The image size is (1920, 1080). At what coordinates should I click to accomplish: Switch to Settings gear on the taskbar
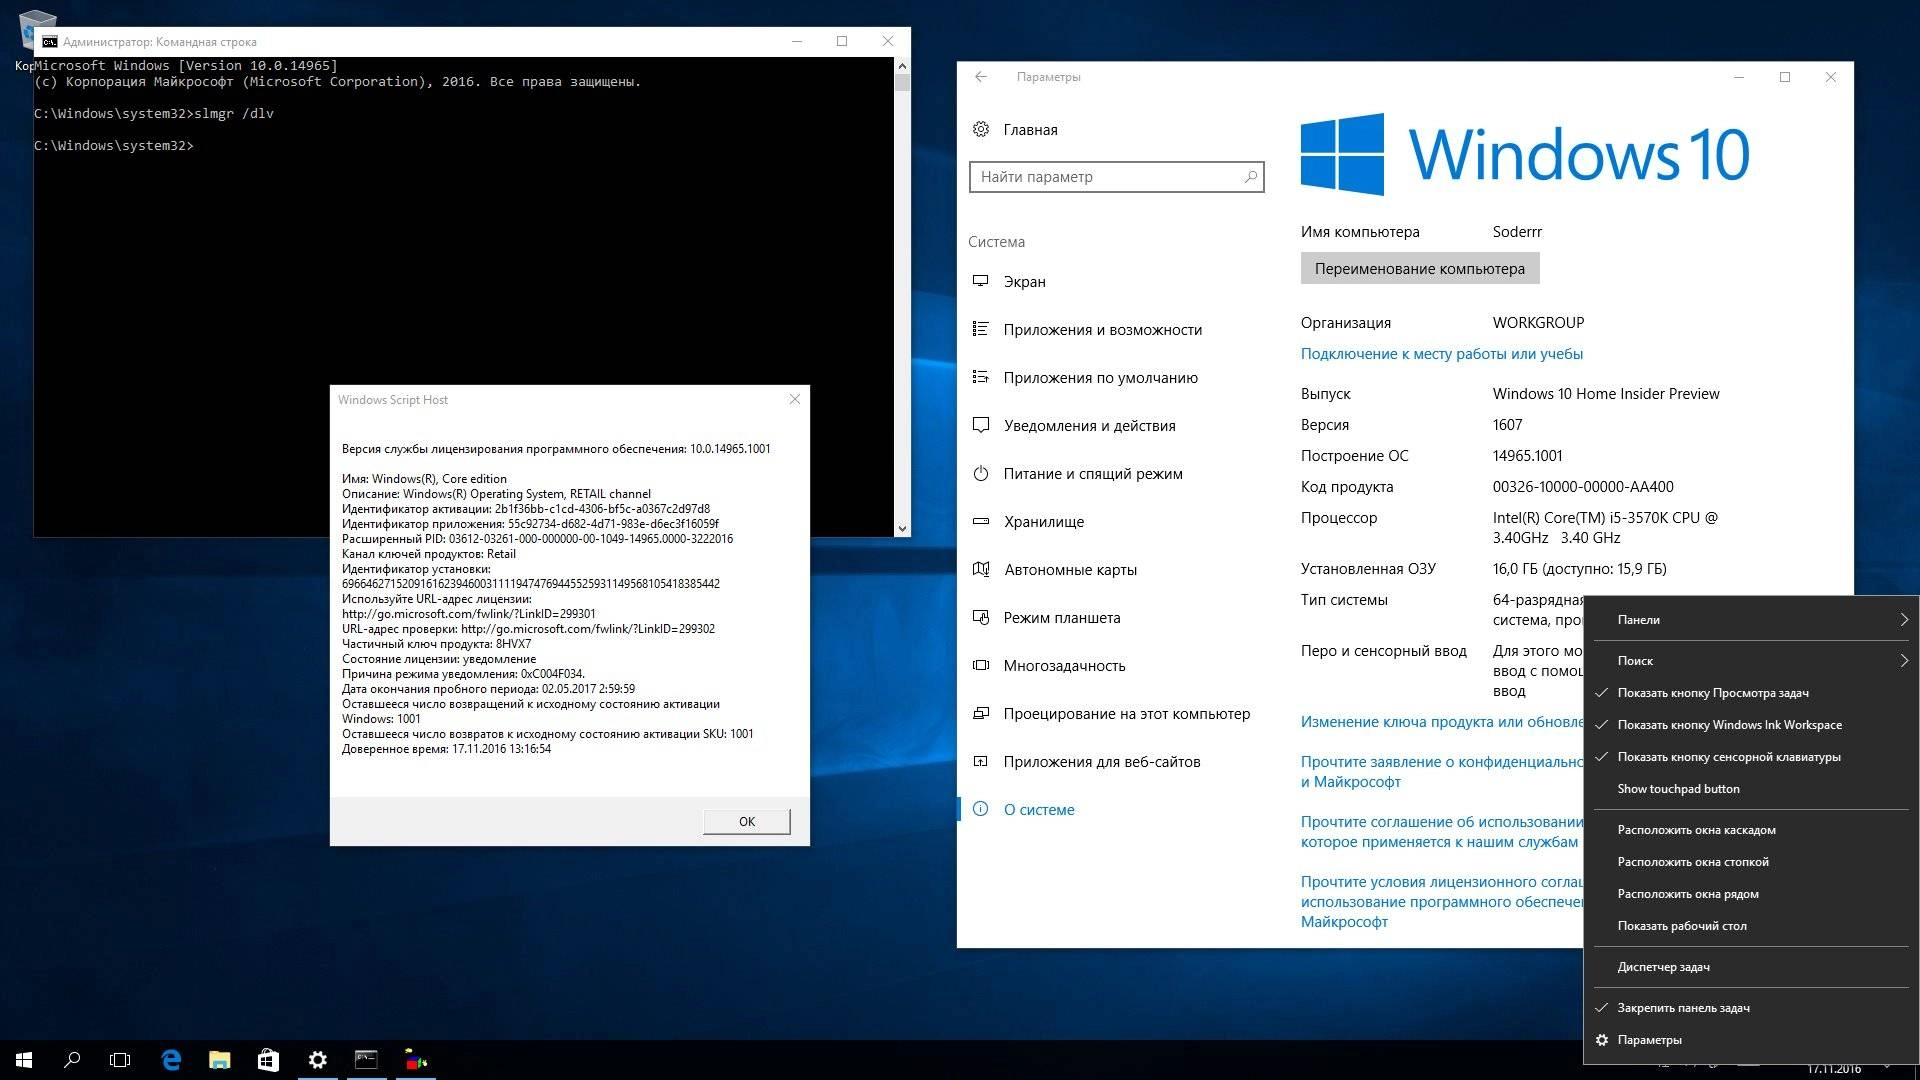coord(317,1060)
